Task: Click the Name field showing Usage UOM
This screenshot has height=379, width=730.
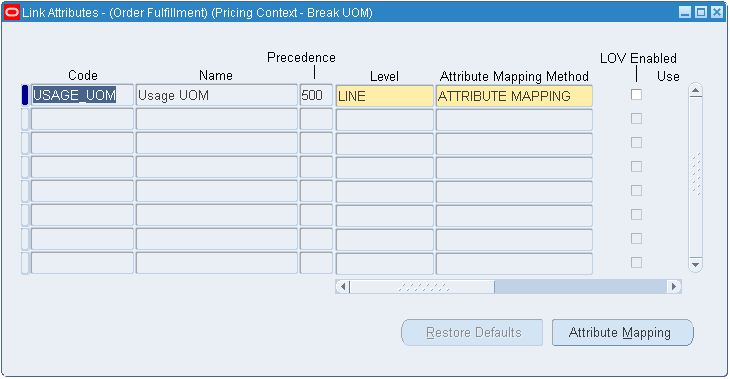Action: coord(216,95)
